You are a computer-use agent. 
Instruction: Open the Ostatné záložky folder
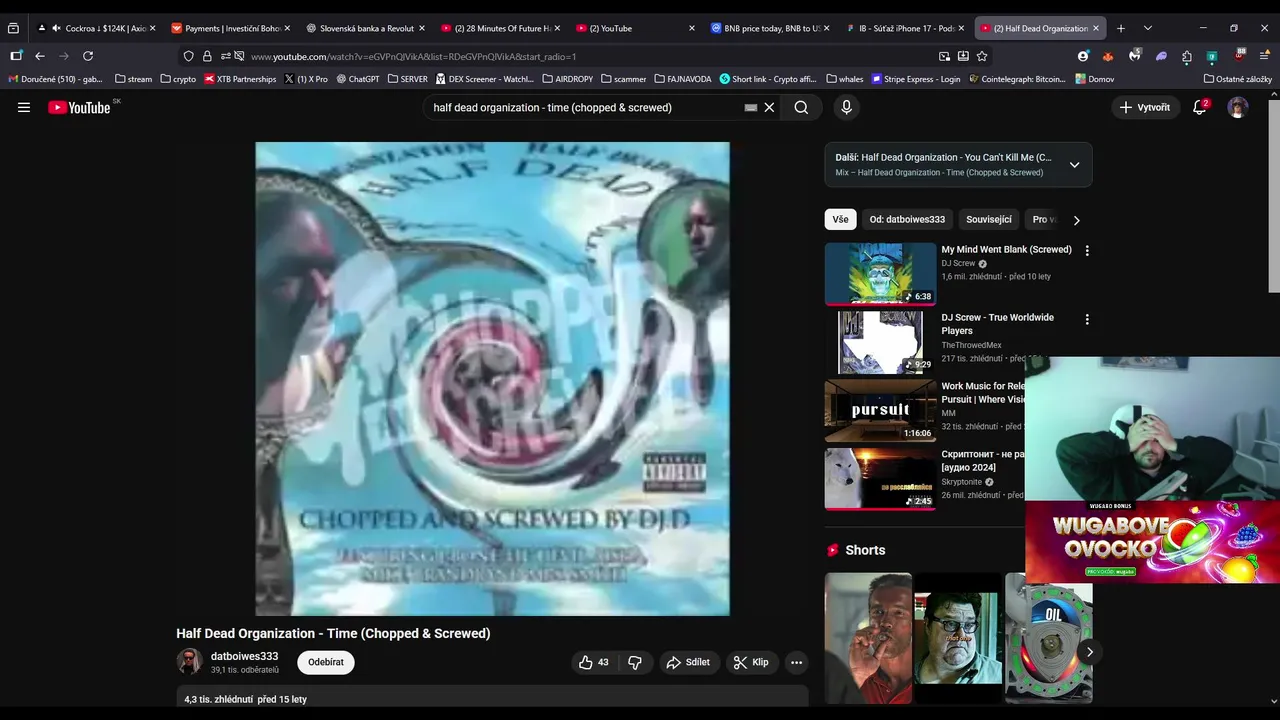coord(1238,79)
